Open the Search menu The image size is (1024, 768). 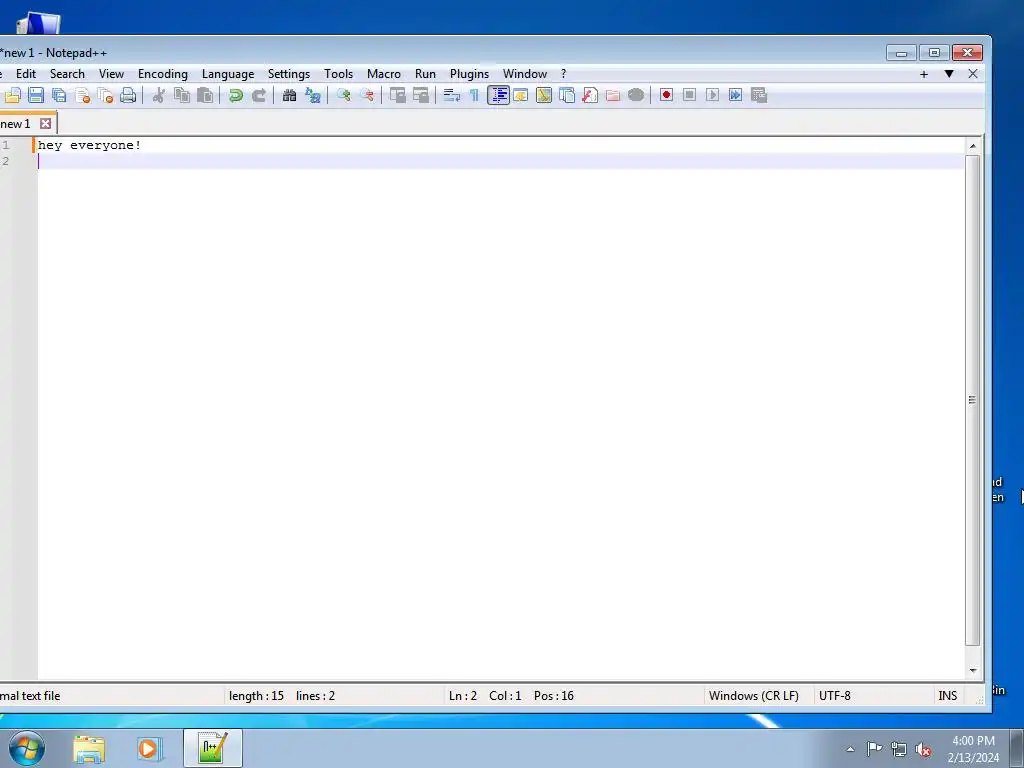[x=67, y=74]
